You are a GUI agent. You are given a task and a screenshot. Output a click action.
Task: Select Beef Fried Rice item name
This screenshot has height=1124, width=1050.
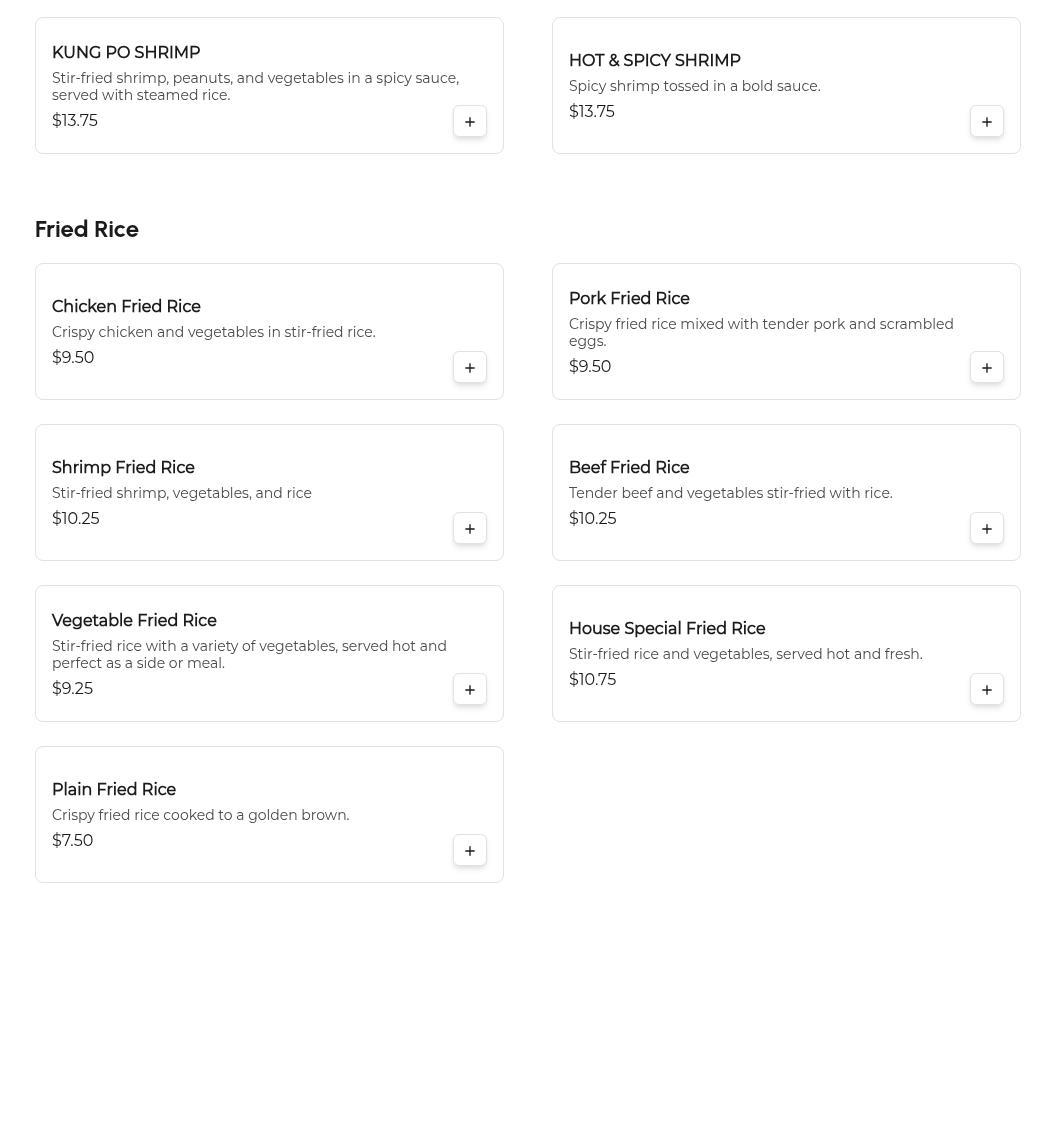(629, 468)
